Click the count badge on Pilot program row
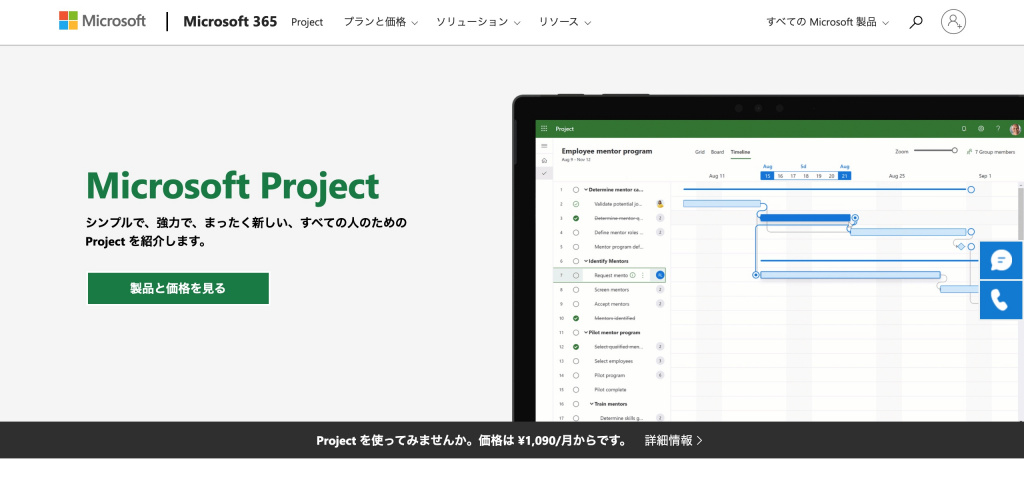1024x480 pixels. click(660, 375)
